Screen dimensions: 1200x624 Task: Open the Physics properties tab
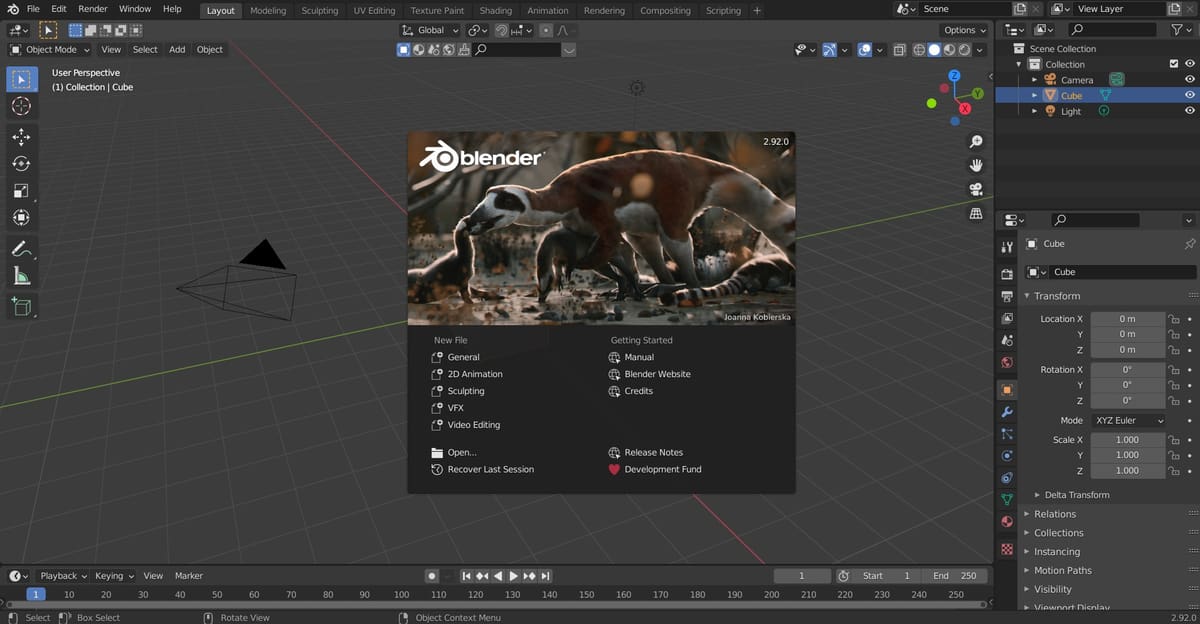[1007, 456]
